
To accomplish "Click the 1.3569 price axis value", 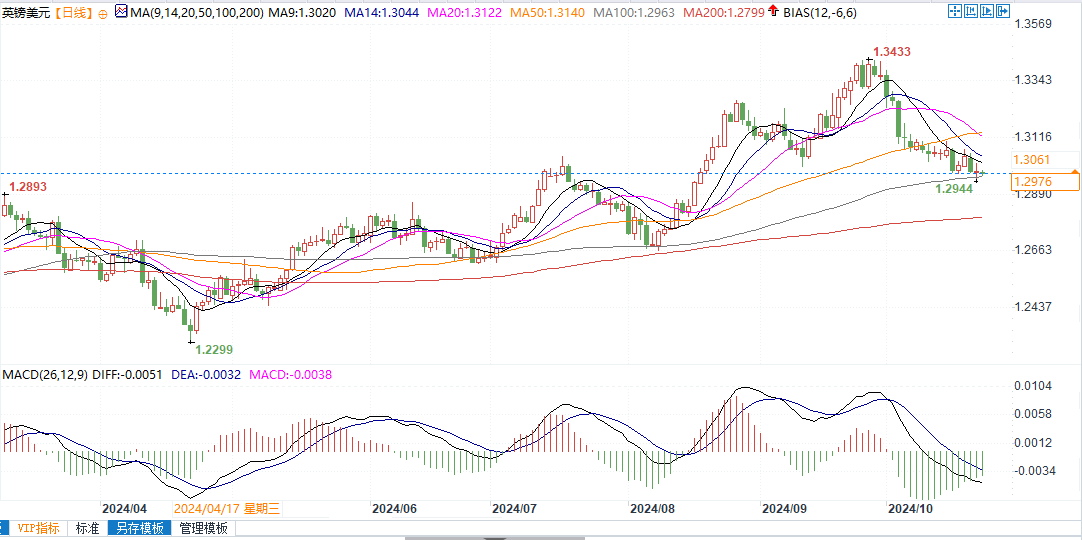I will 1032,24.
